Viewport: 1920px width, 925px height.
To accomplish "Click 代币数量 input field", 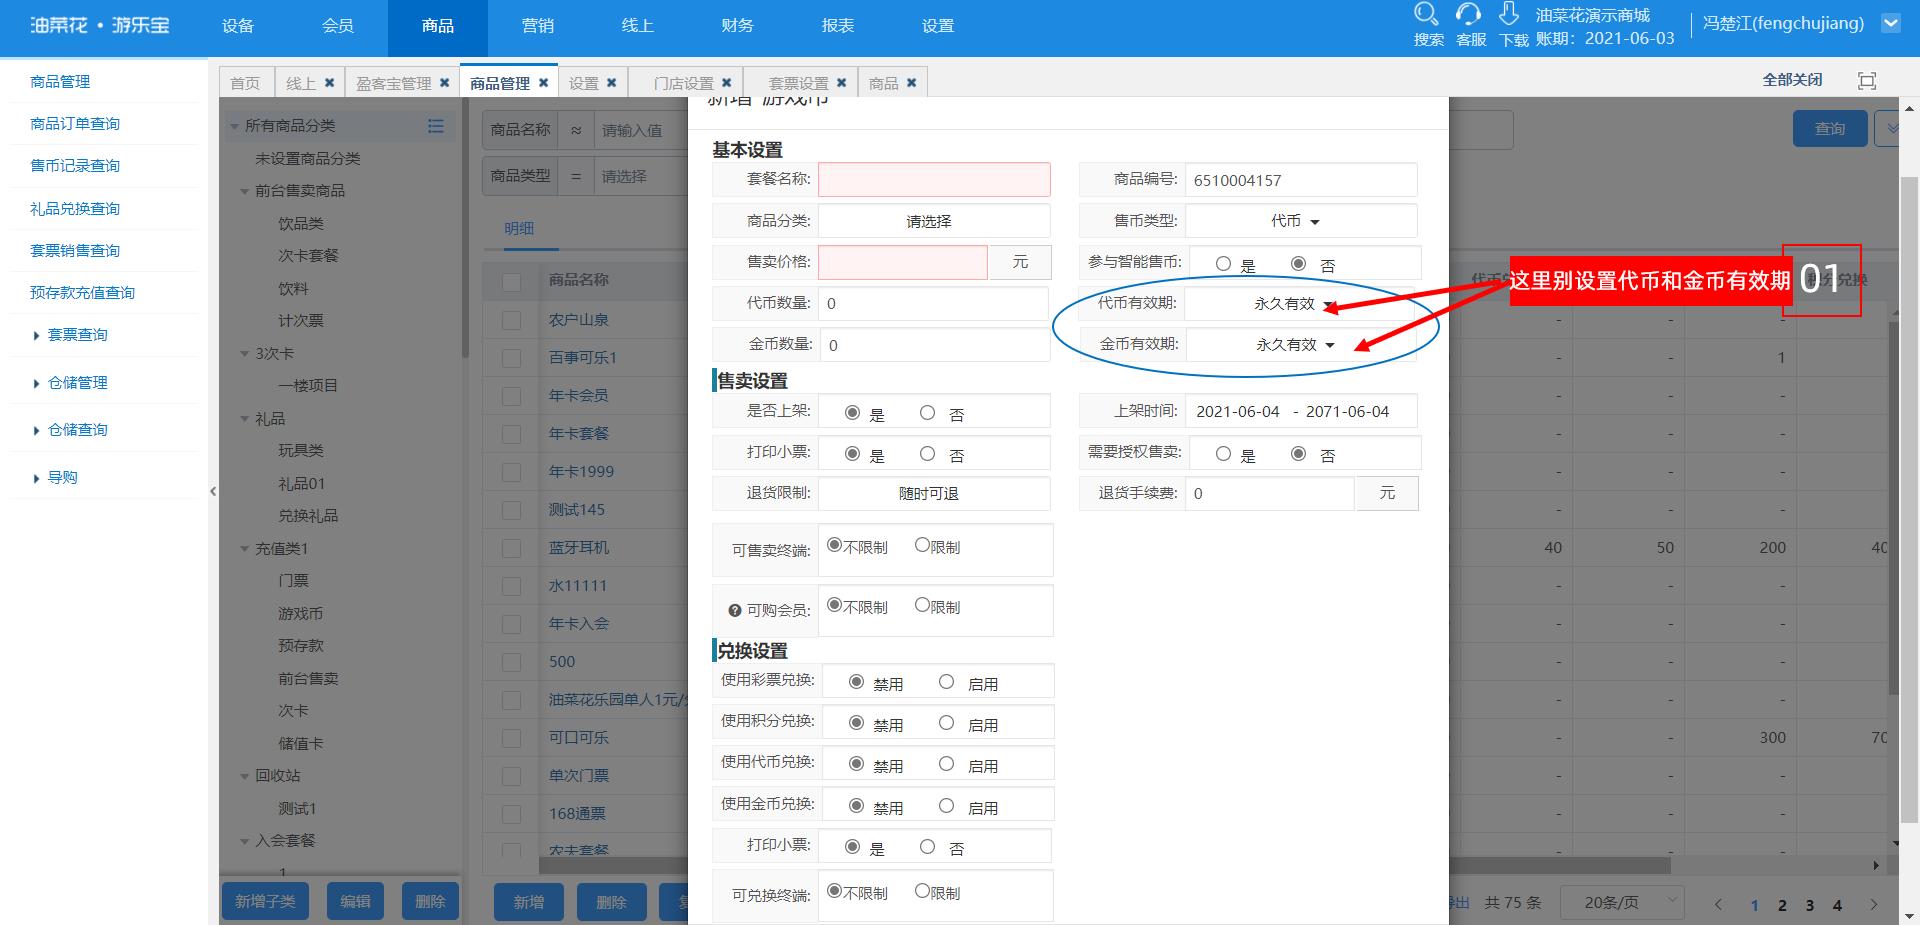I will click(x=933, y=303).
